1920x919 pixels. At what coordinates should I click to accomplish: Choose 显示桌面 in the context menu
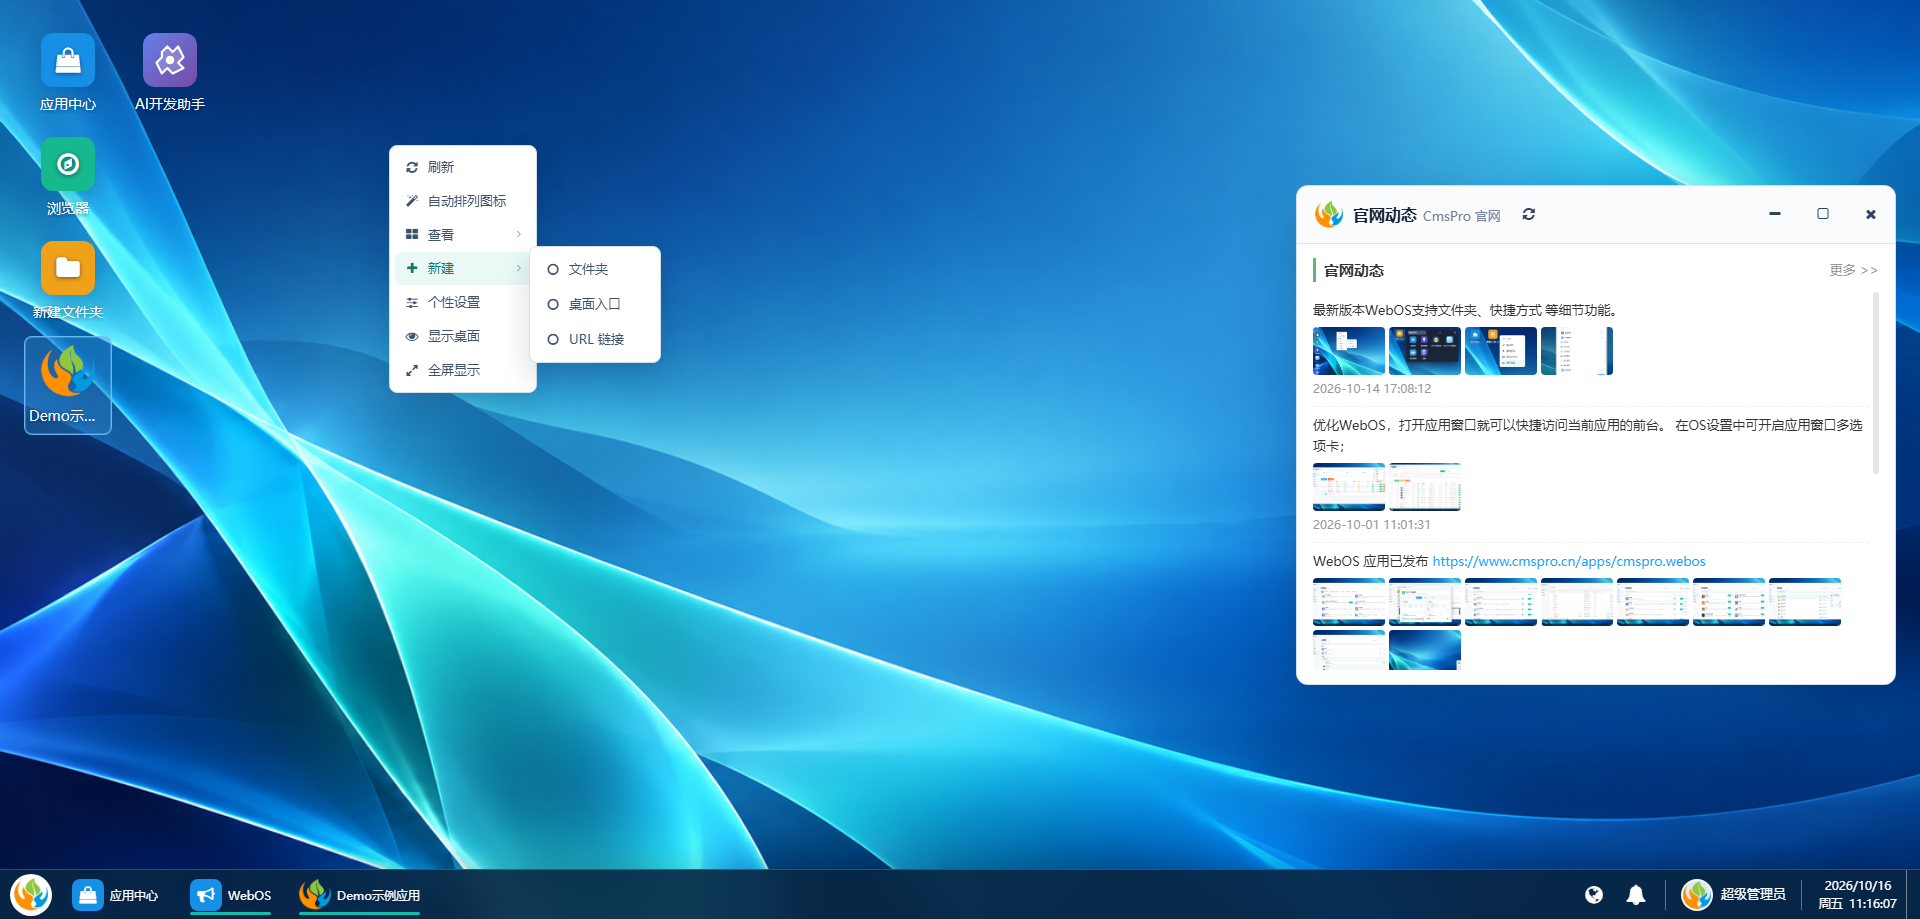(x=463, y=336)
